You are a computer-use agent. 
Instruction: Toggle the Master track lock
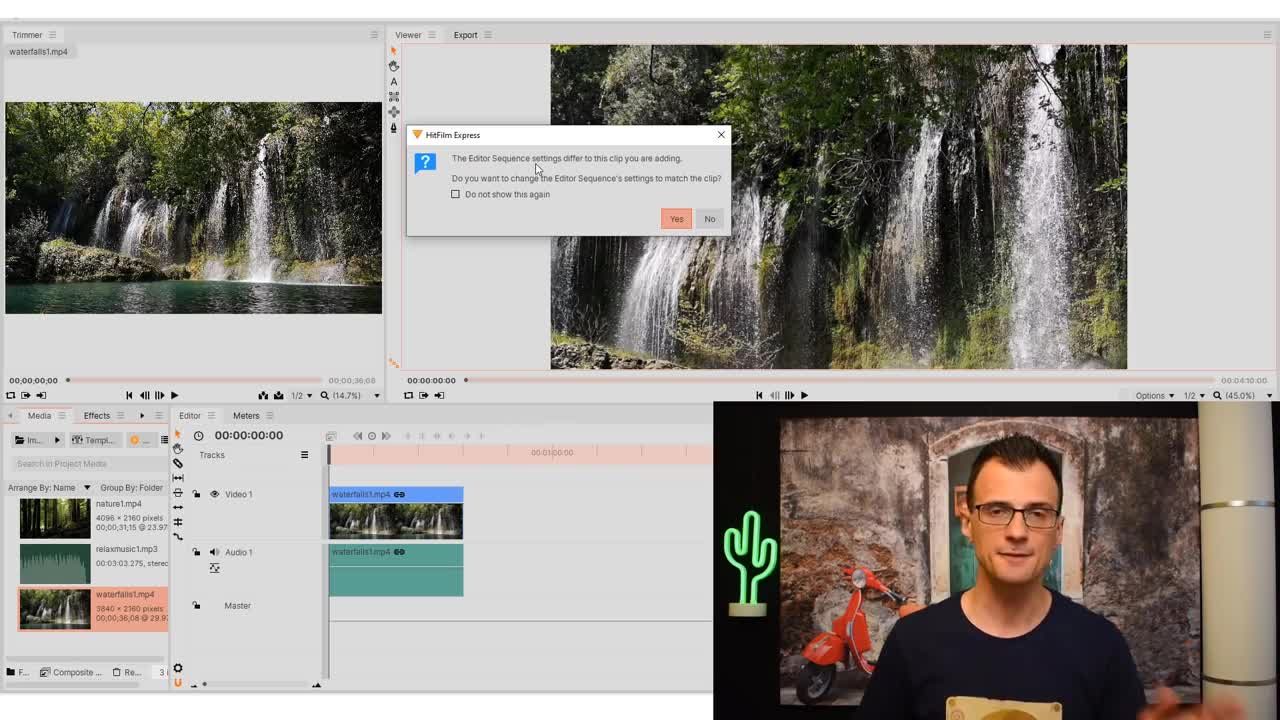pyautogui.click(x=196, y=605)
